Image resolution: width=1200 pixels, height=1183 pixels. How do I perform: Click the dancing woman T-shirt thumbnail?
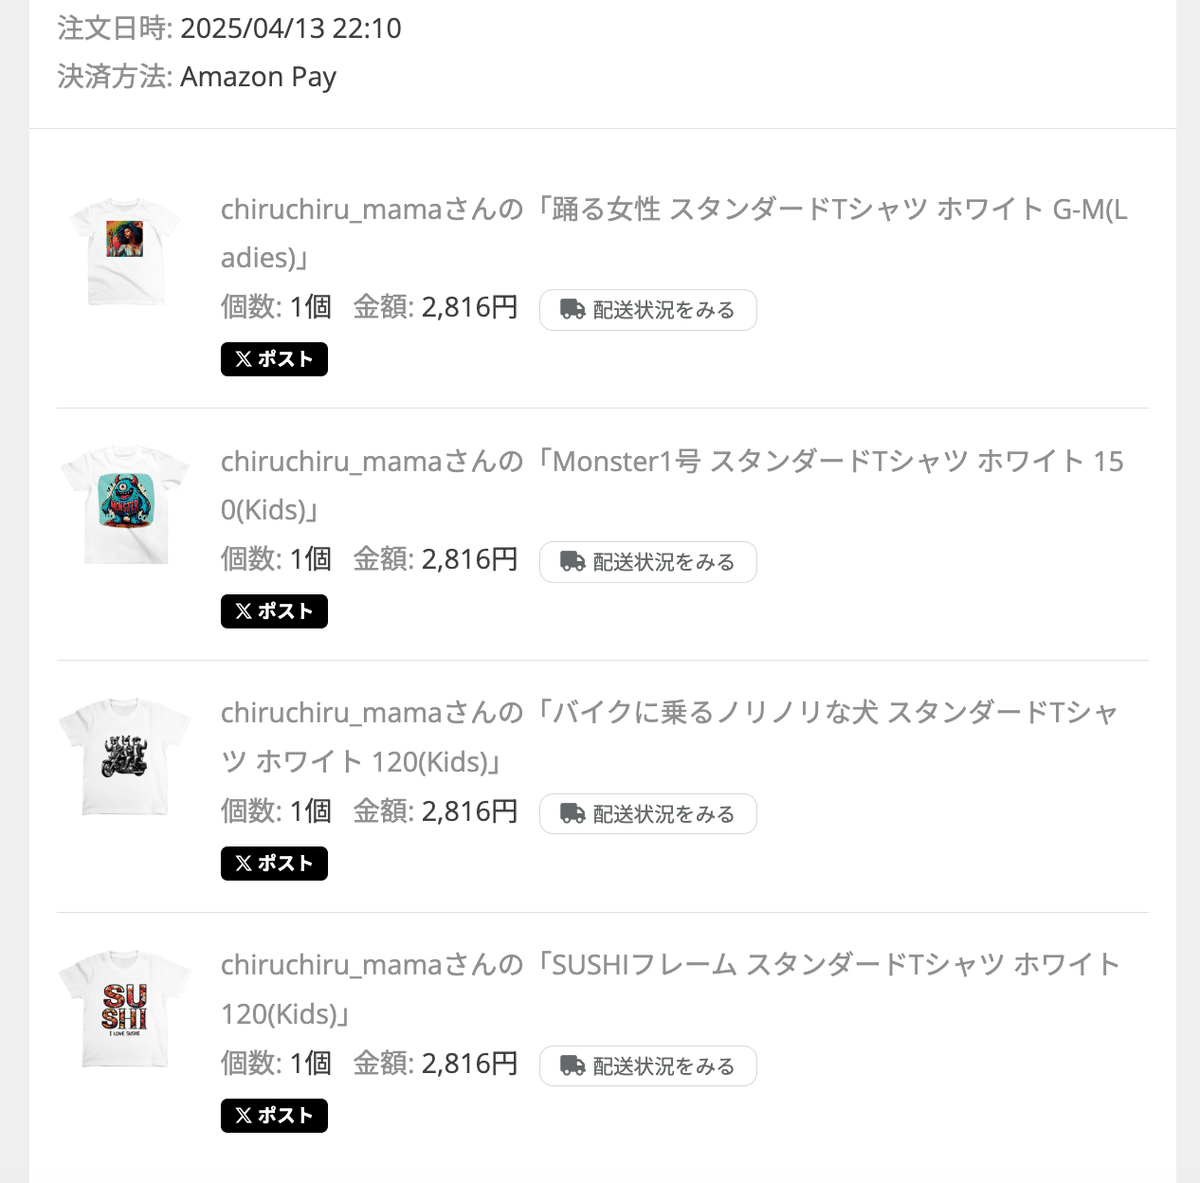point(125,250)
